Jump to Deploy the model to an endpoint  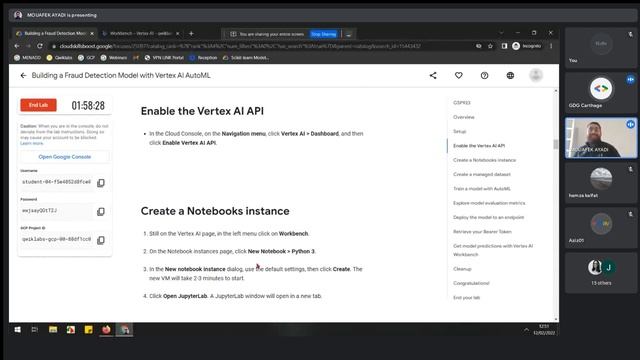coord(489,217)
